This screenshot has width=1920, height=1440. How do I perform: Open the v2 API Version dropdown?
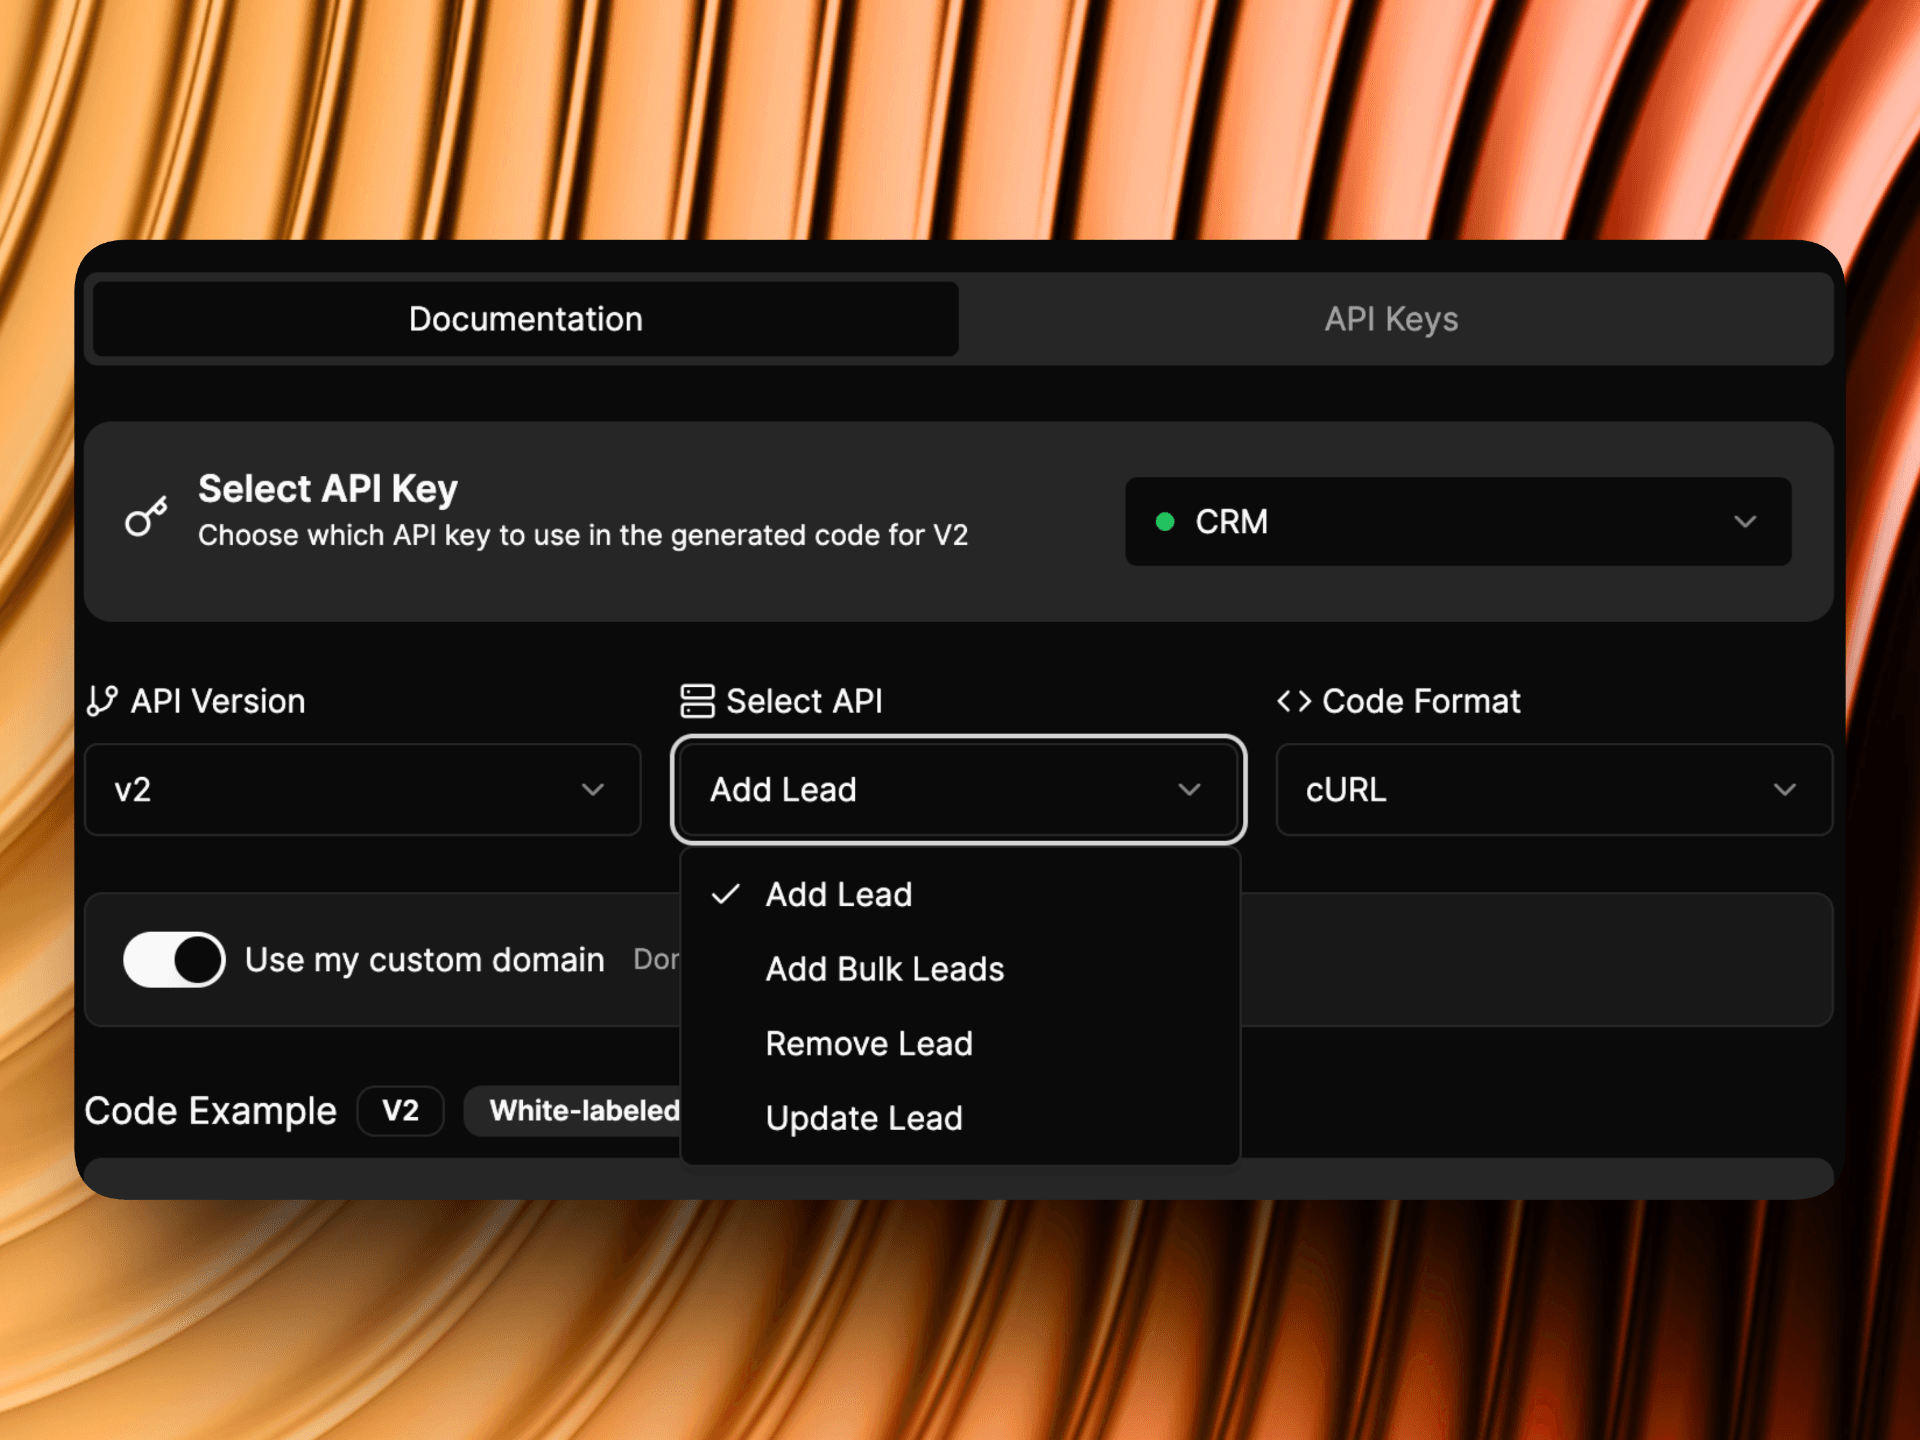362,789
